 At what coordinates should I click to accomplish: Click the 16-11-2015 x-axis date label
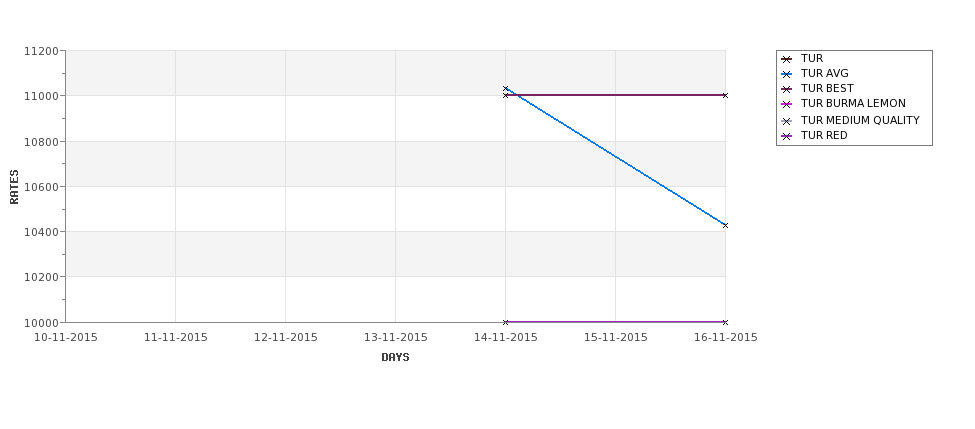pyautogui.click(x=726, y=337)
